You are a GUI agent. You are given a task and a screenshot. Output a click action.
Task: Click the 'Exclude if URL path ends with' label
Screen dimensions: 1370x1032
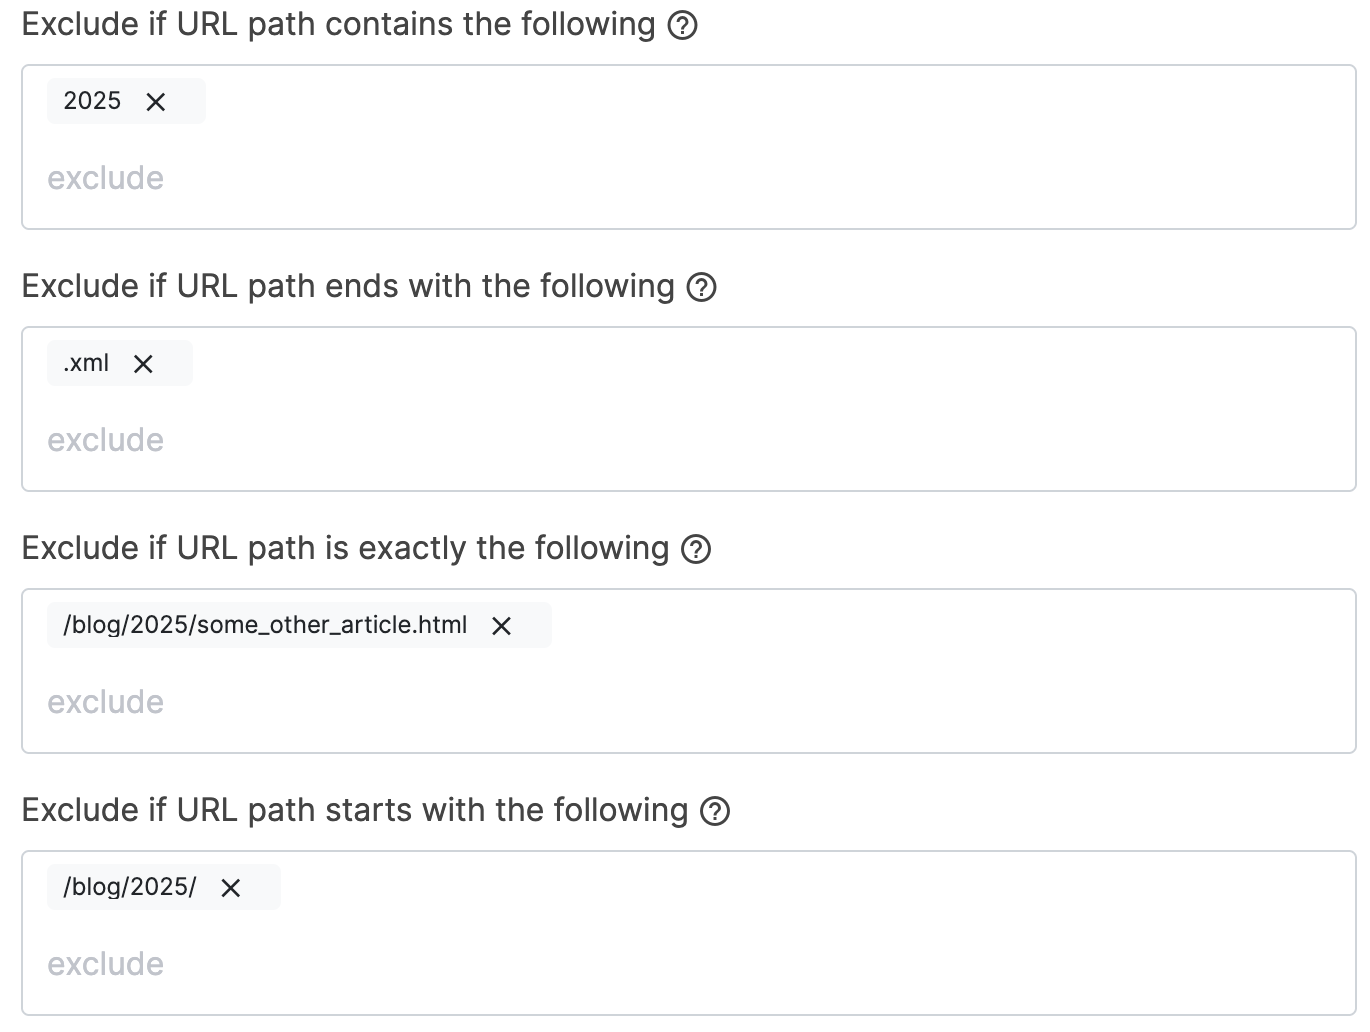(x=347, y=286)
